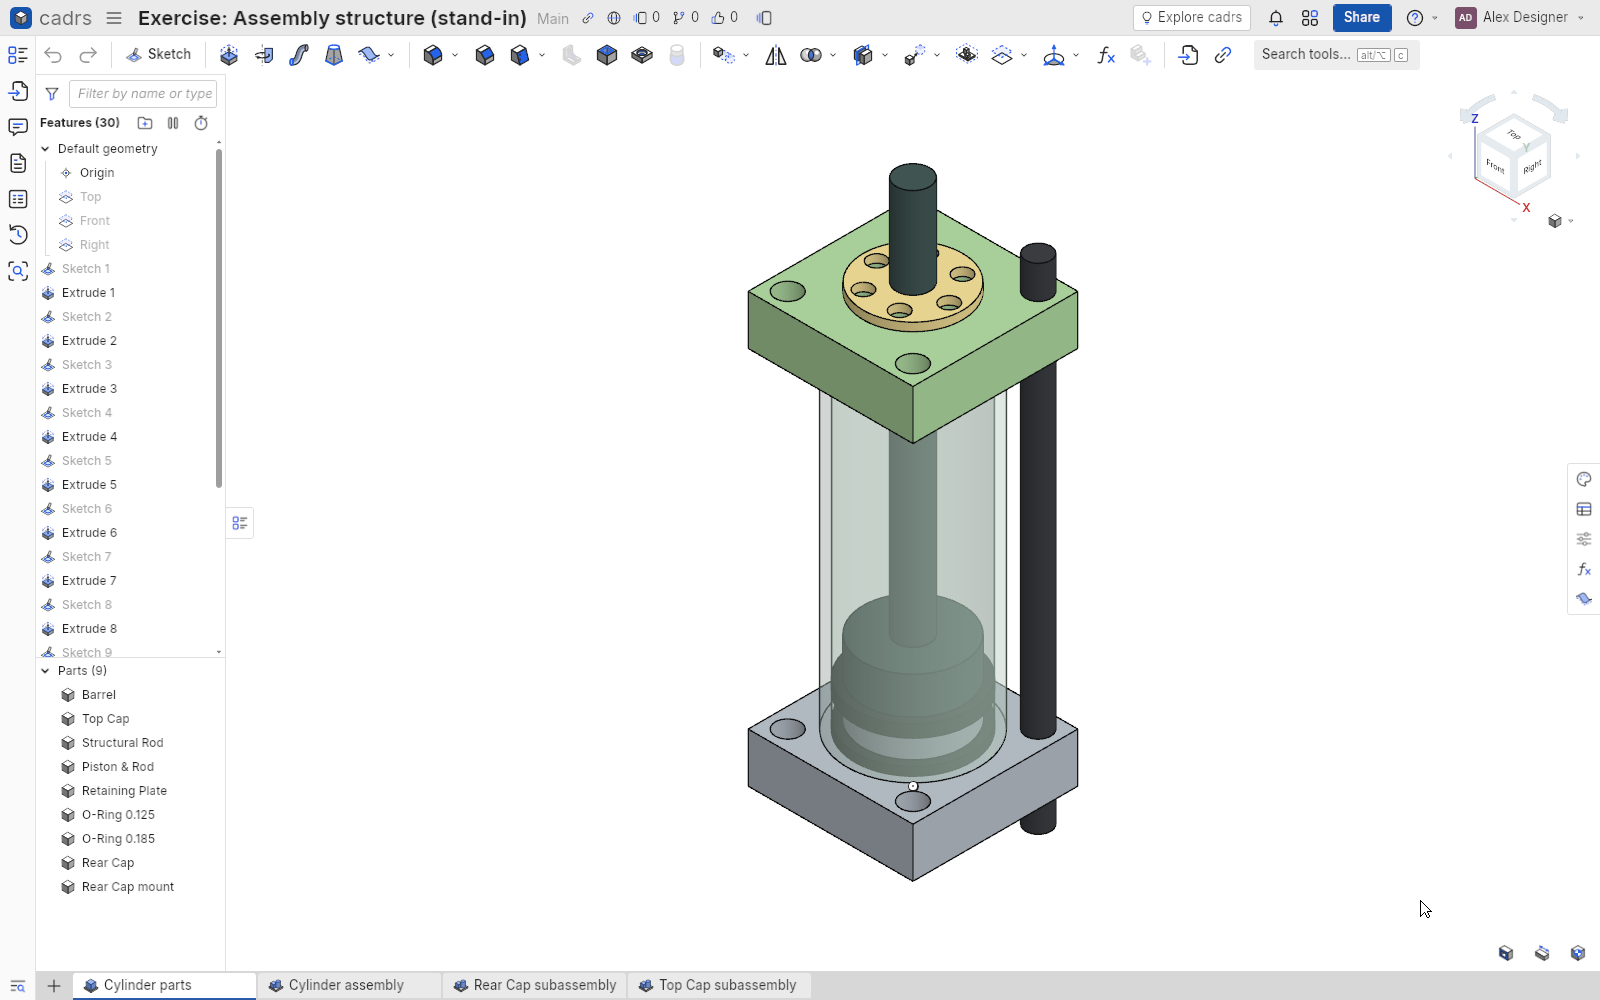The image size is (1600, 1000).
Task: Switch to the Rear Cap subassembly tab
Action: [535, 986]
